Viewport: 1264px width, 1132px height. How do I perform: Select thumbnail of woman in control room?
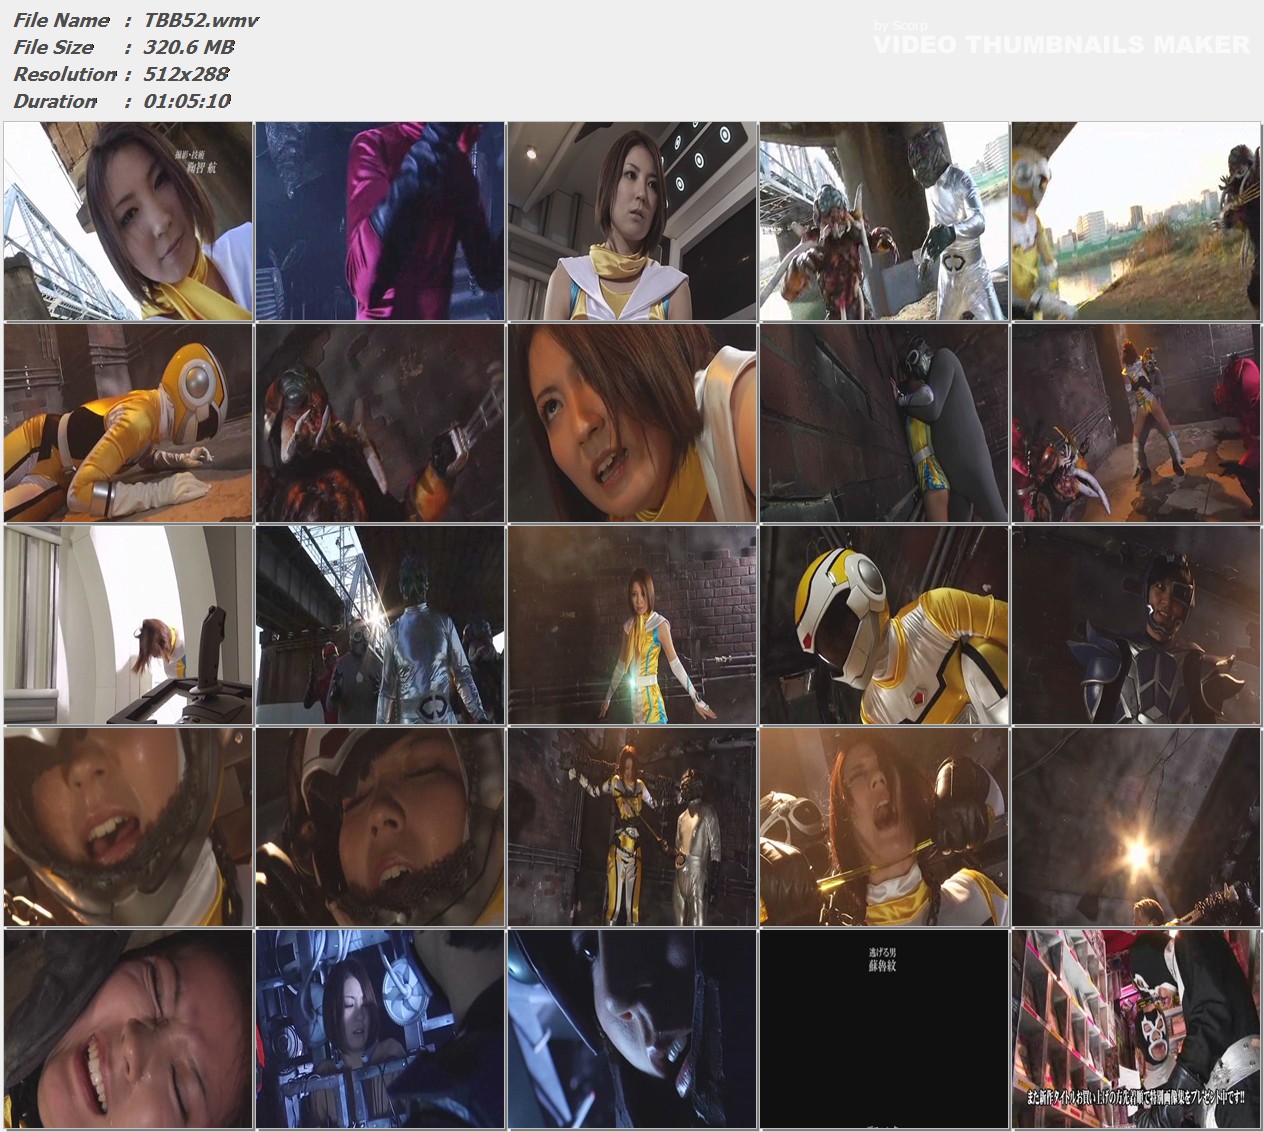coord(632,221)
